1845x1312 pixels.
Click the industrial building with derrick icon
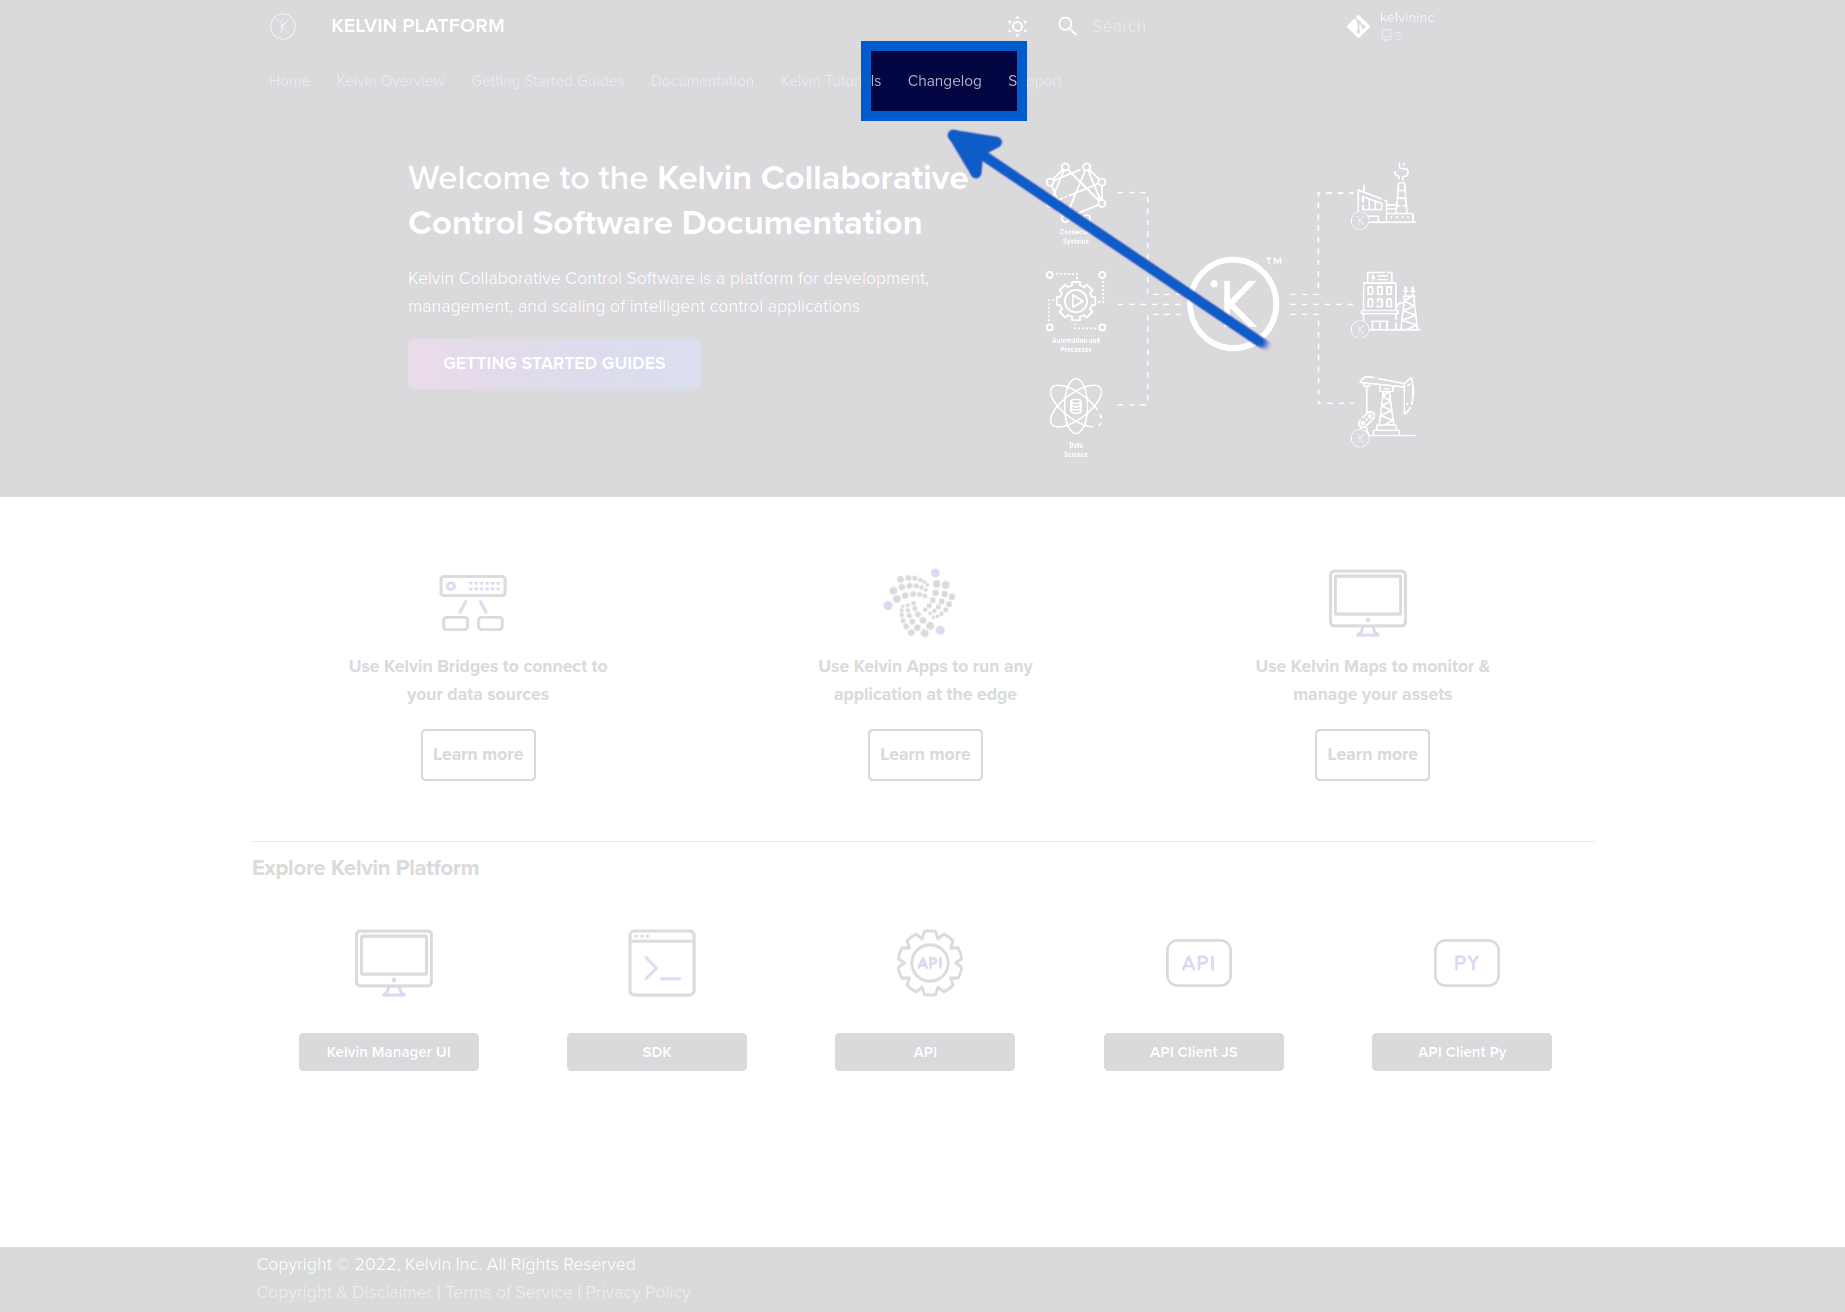coord(1386,304)
